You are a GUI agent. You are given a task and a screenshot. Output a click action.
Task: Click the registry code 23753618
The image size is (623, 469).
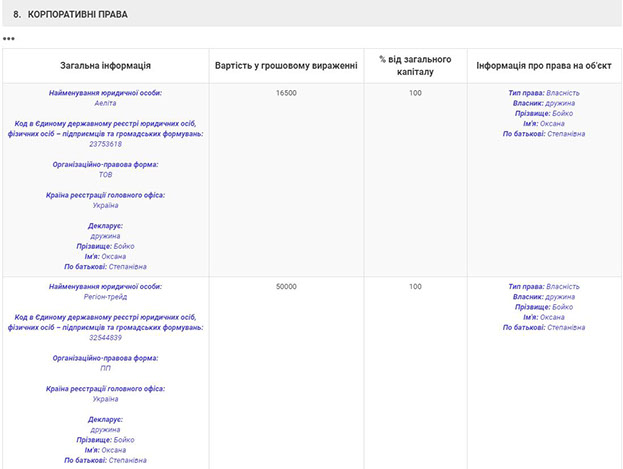pos(106,144)
